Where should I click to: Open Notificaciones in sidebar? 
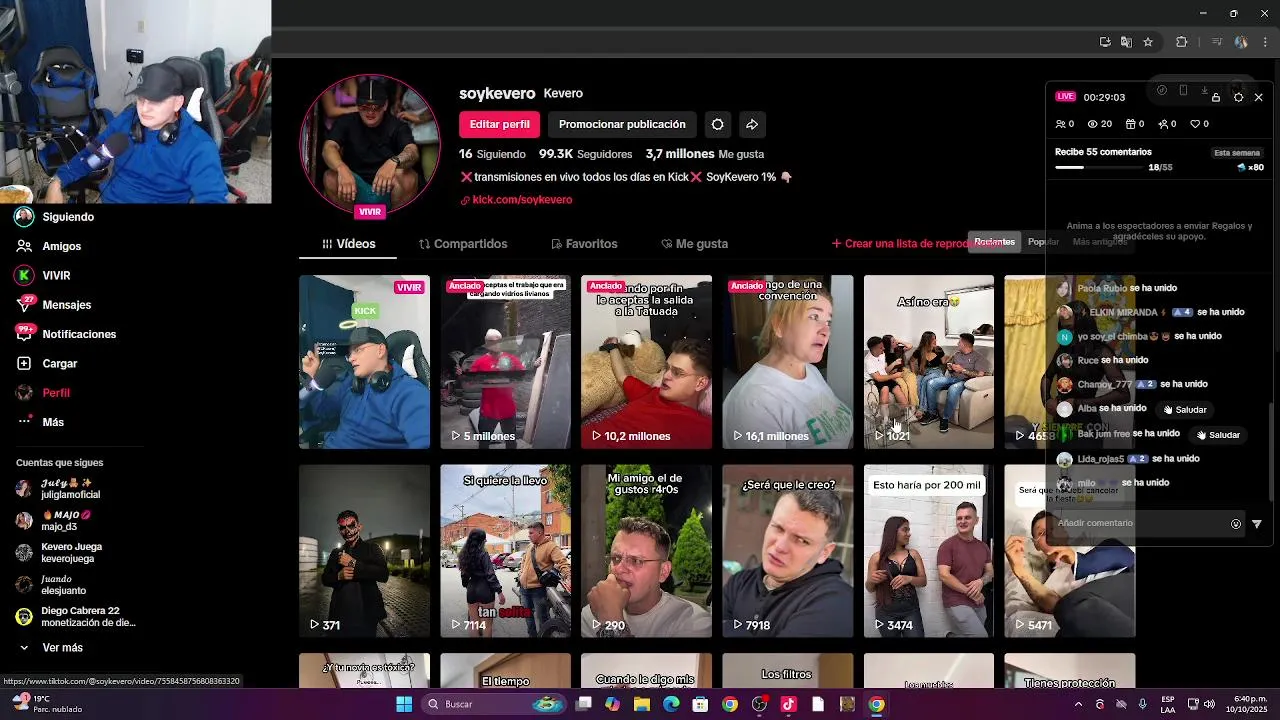66,334
